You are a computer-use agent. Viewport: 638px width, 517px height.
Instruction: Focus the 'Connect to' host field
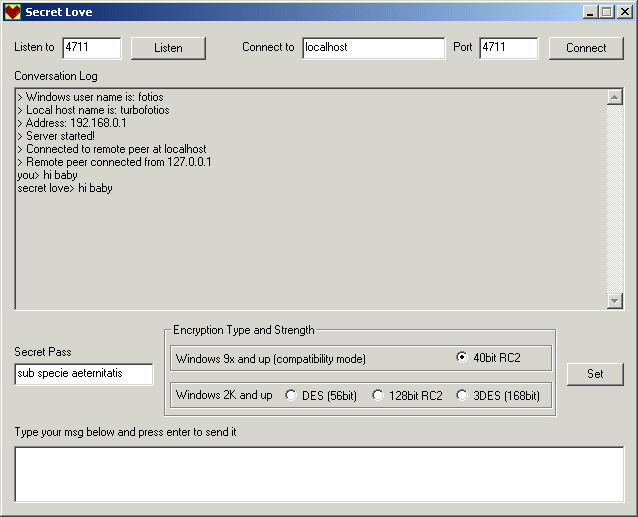(x=373, y=48)
